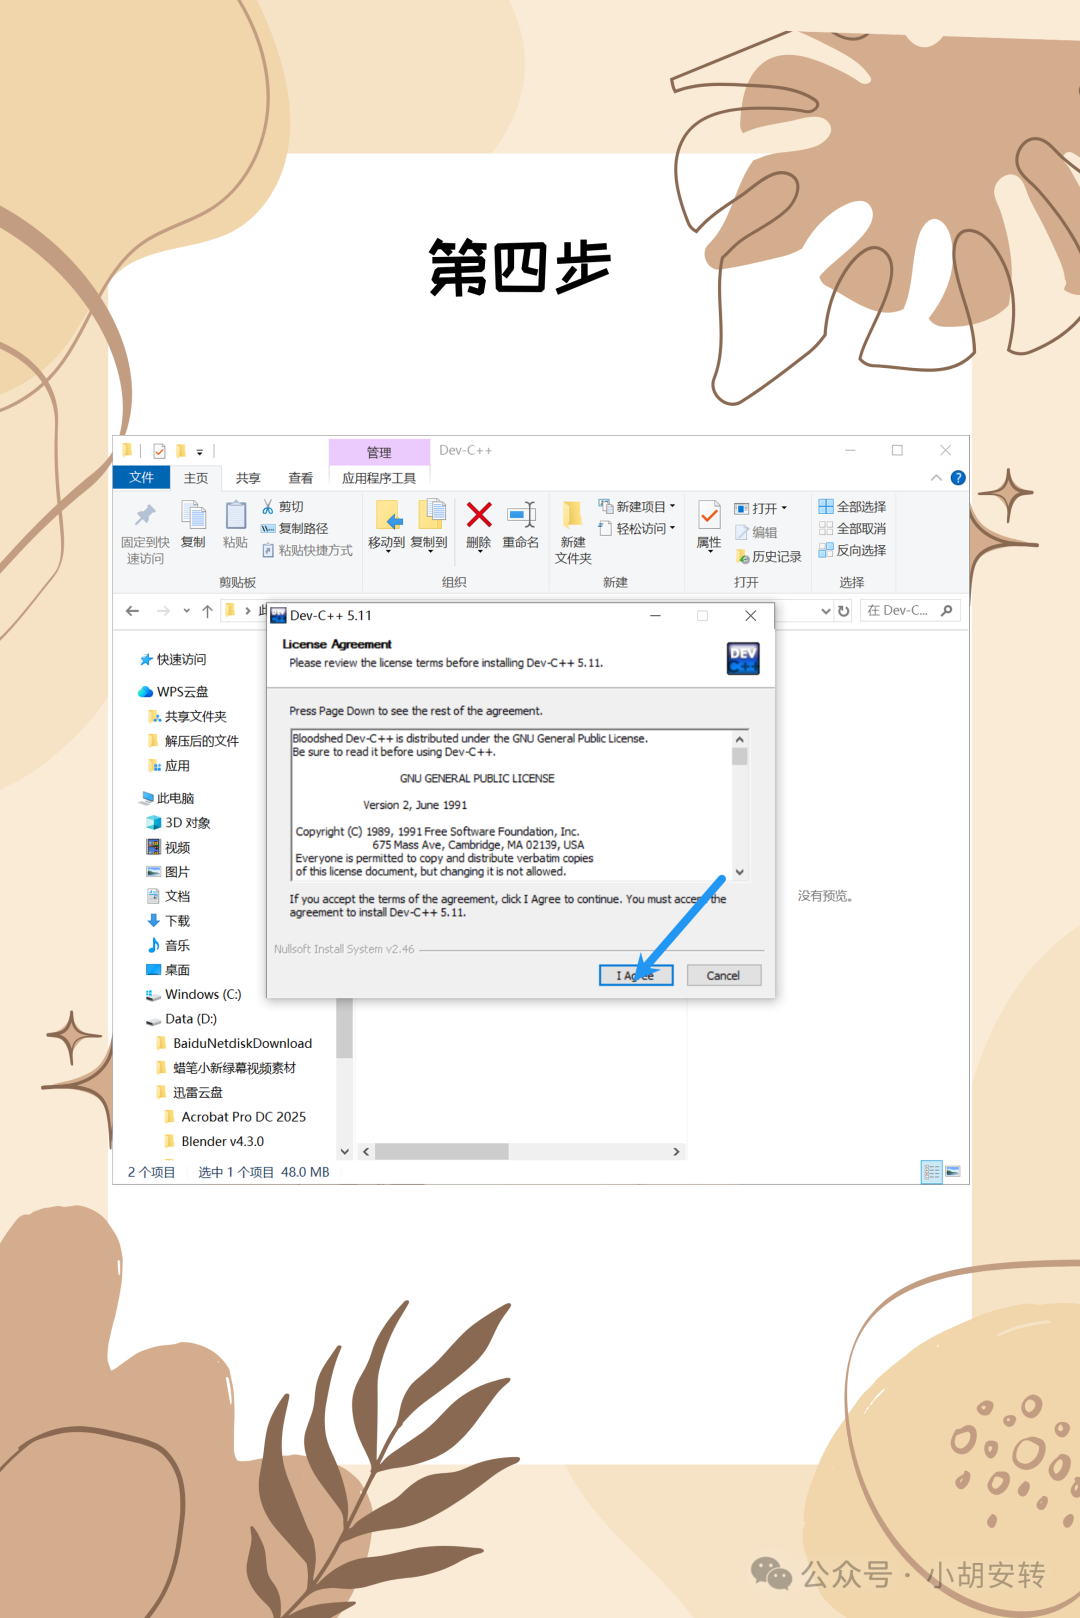Click History (历史记录) in the ribbon
This screenshot has width=1080, height=1618.
(768, 557)
